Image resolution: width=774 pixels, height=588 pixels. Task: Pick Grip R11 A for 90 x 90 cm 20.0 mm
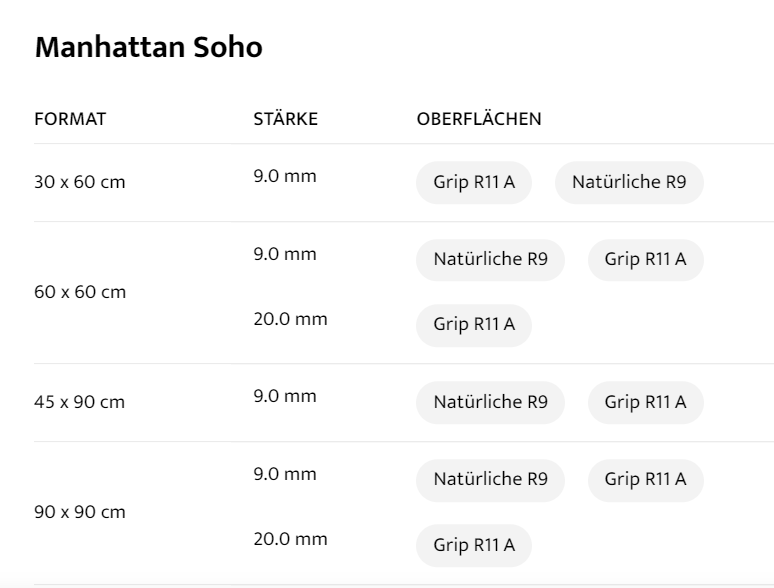[474, 546]
